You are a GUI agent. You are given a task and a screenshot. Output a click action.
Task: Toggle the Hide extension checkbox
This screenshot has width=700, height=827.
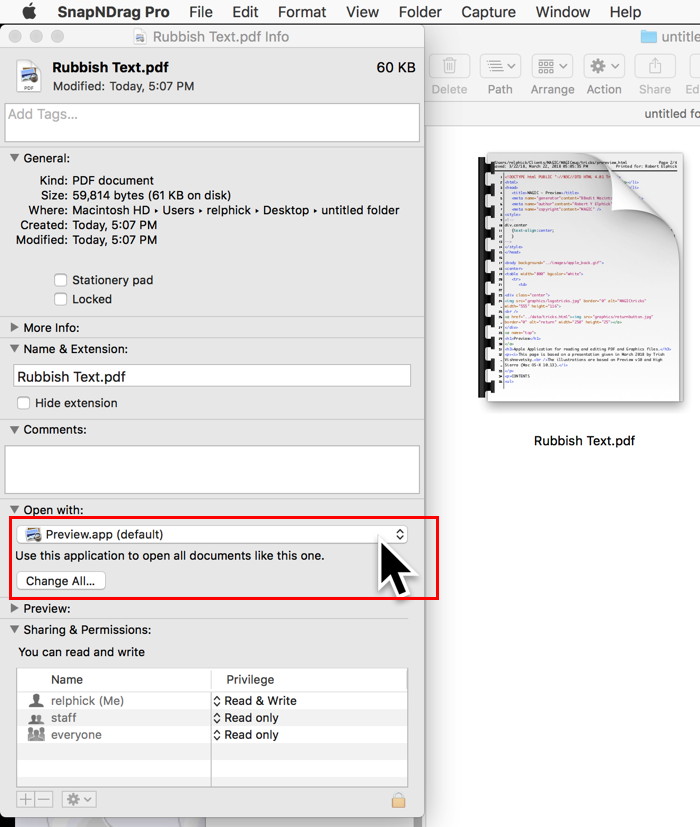[x=23, y=403]
